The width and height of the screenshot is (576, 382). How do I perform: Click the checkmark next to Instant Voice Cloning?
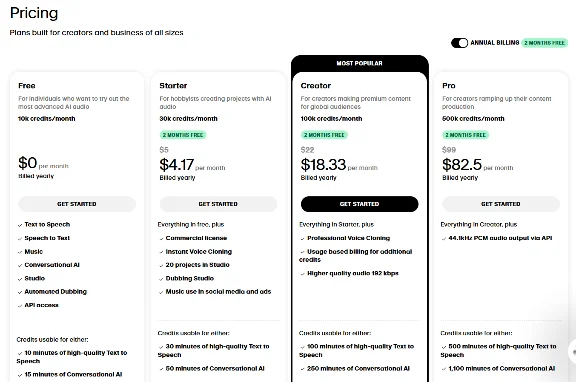(x=161, y=252)
